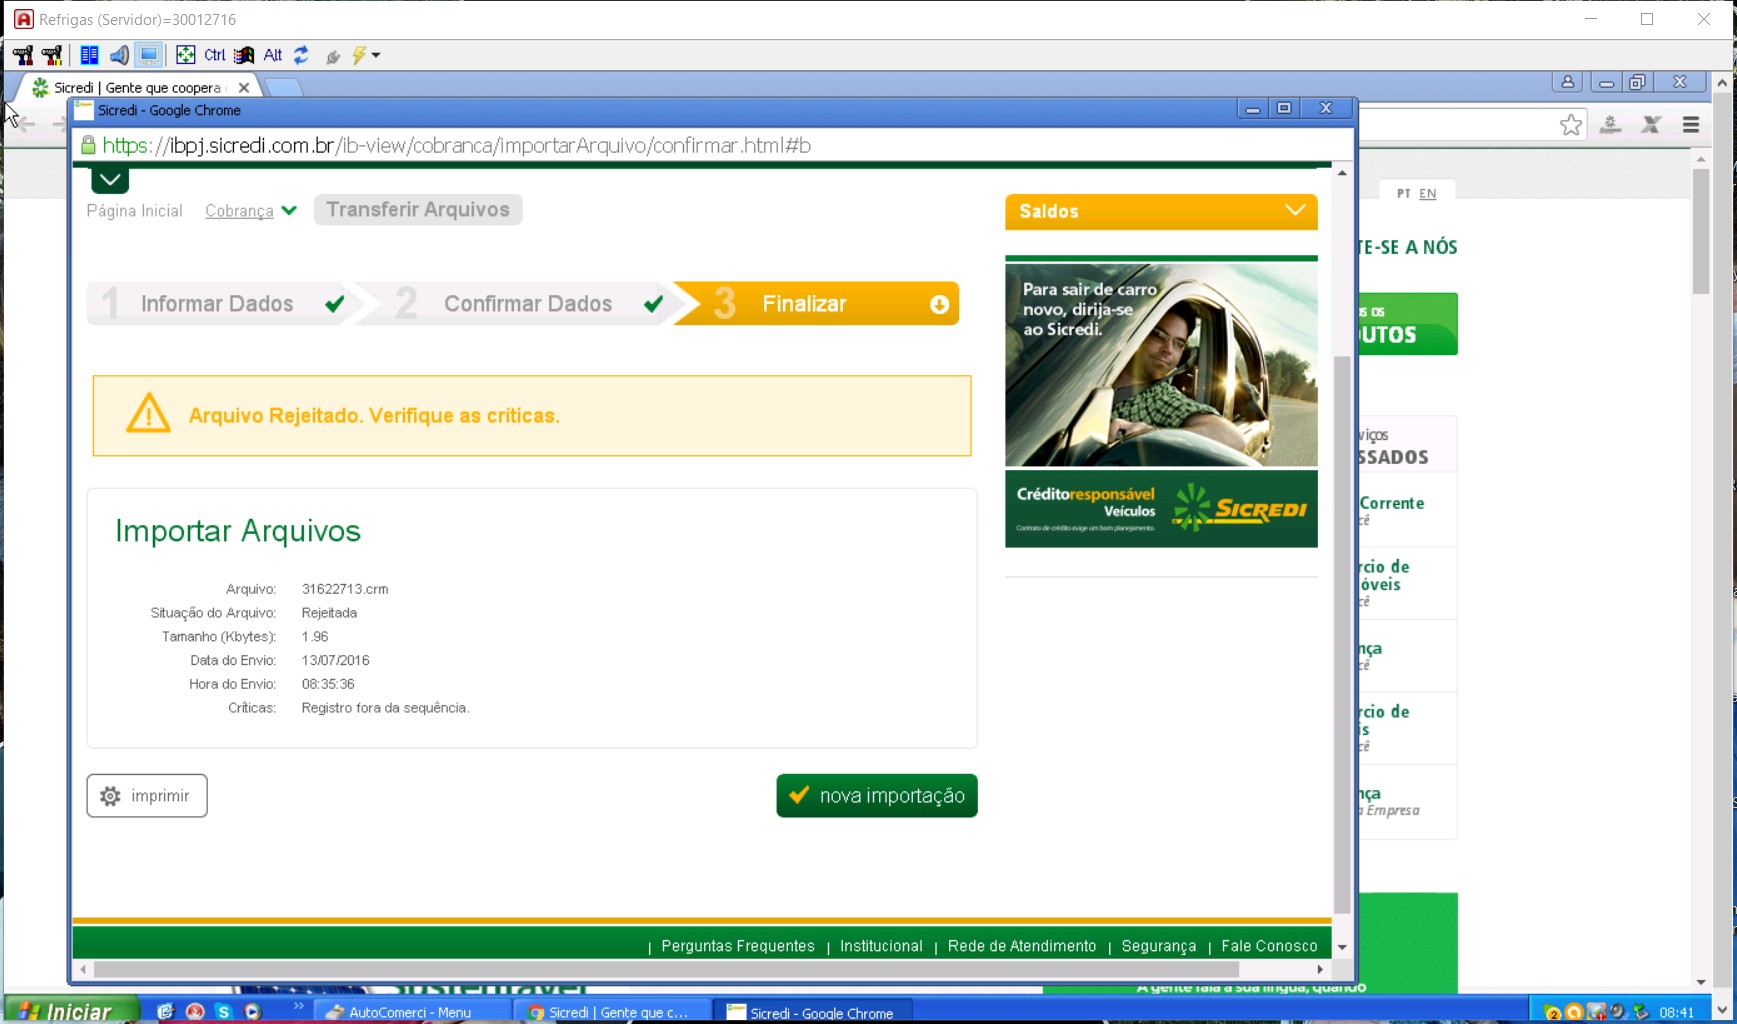Select the monitor display icon in toolbar

(149, 55)
